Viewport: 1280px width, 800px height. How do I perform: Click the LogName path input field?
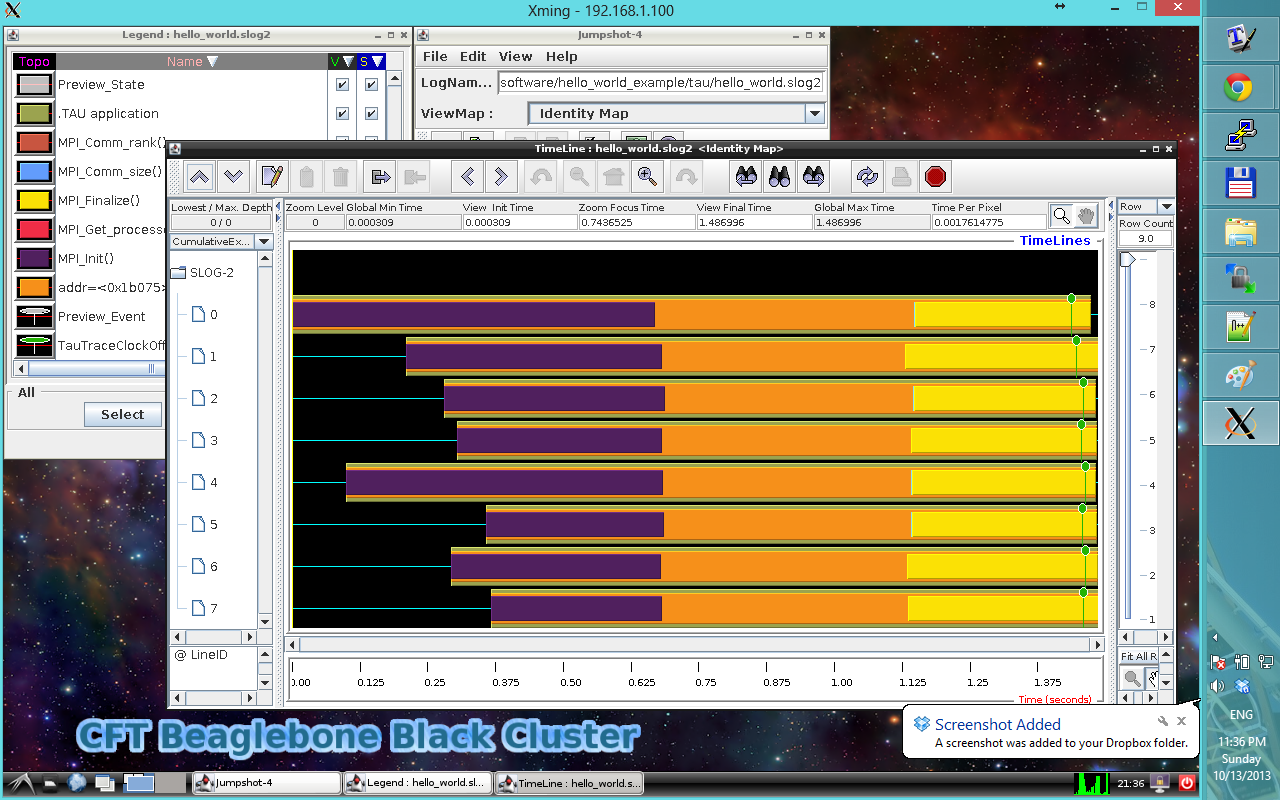point(661,83)
